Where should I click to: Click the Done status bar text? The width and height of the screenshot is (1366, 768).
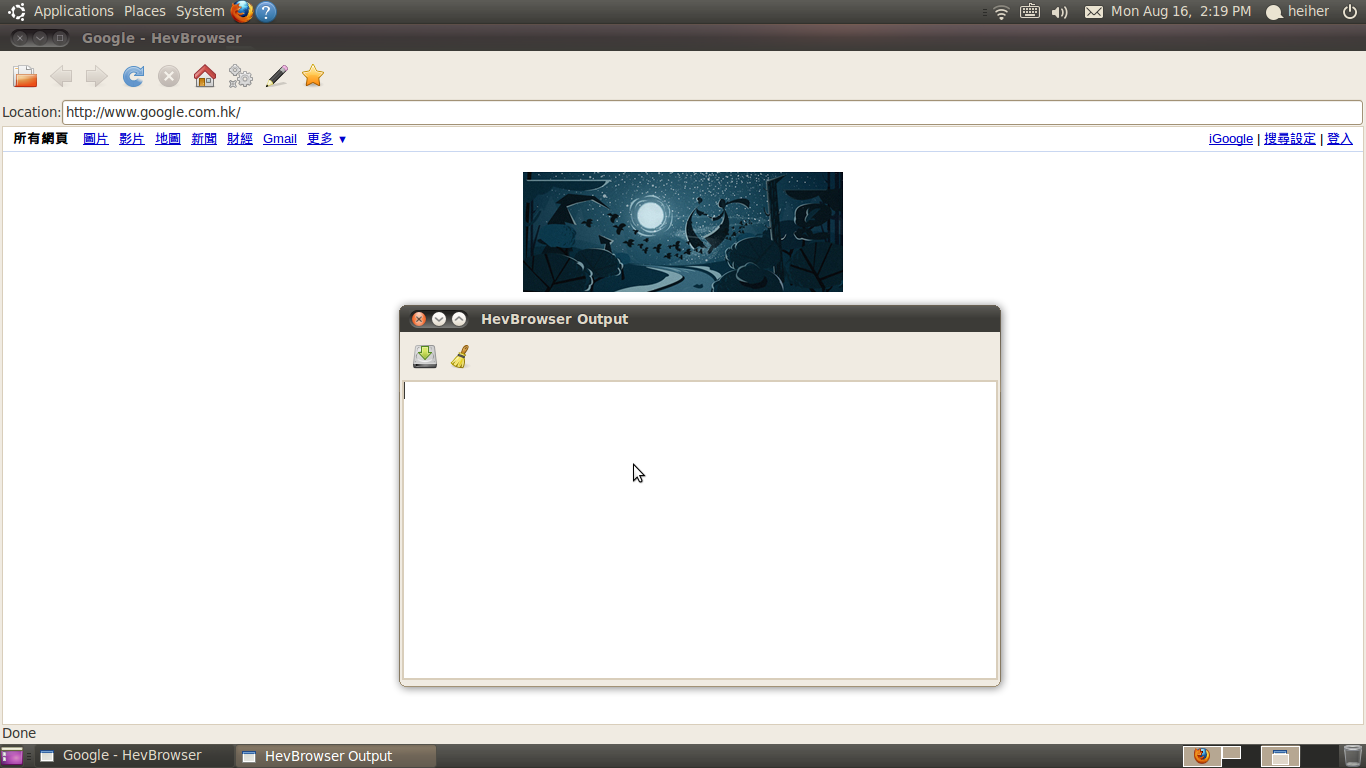point(19,733)
